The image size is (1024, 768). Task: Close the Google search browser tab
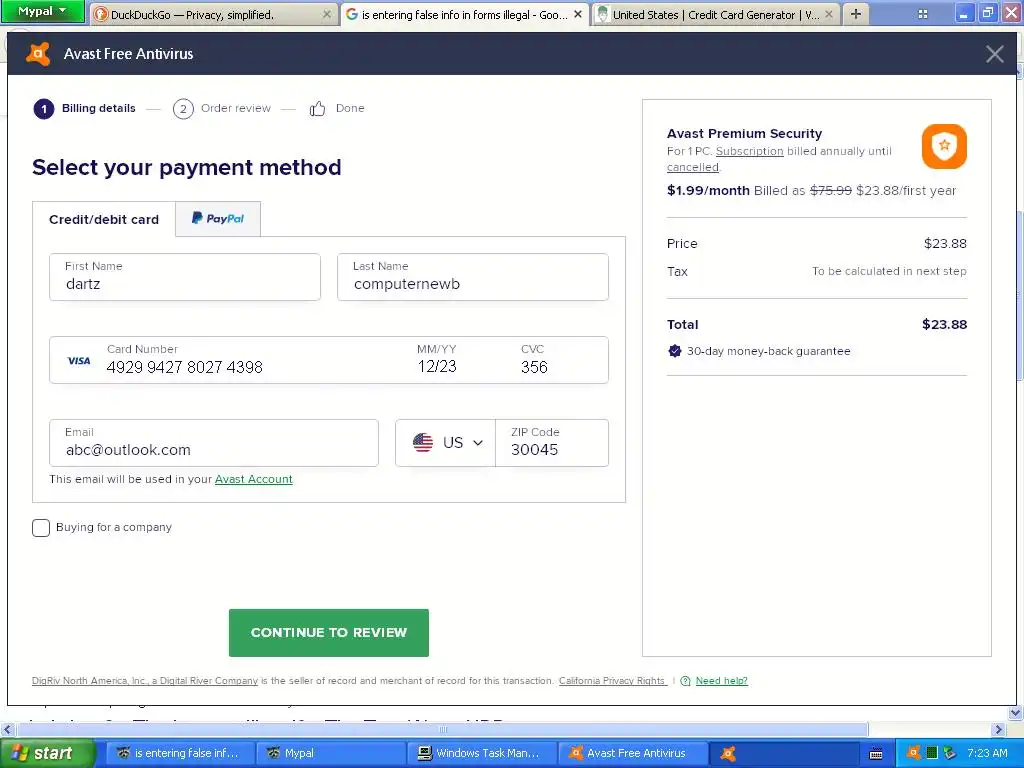coord(577,14)
